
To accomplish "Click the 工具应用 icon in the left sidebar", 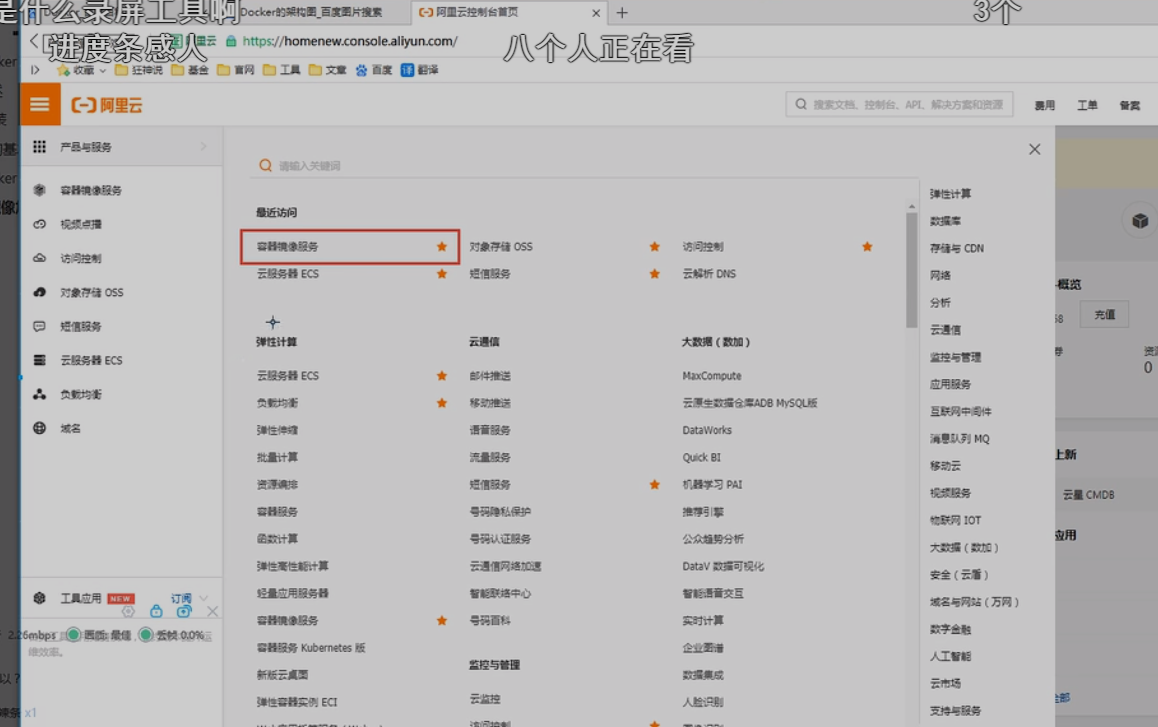I will point(39,598).
